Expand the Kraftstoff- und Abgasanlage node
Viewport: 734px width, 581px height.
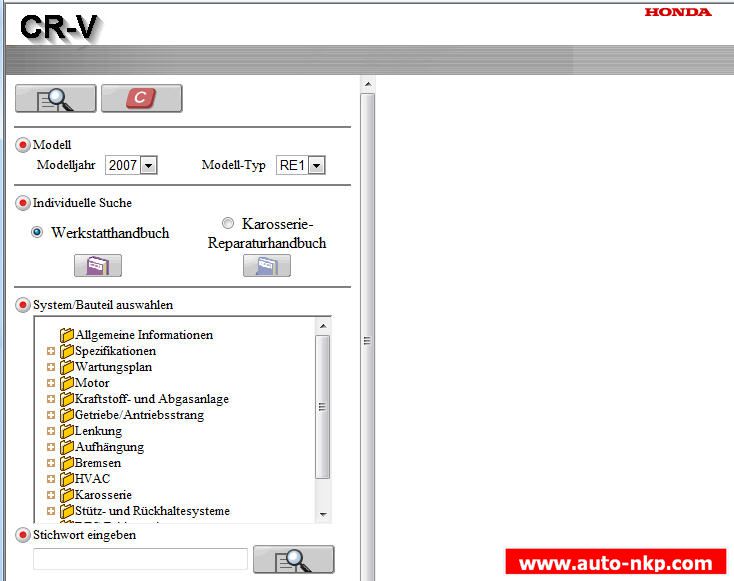[51, 399]
